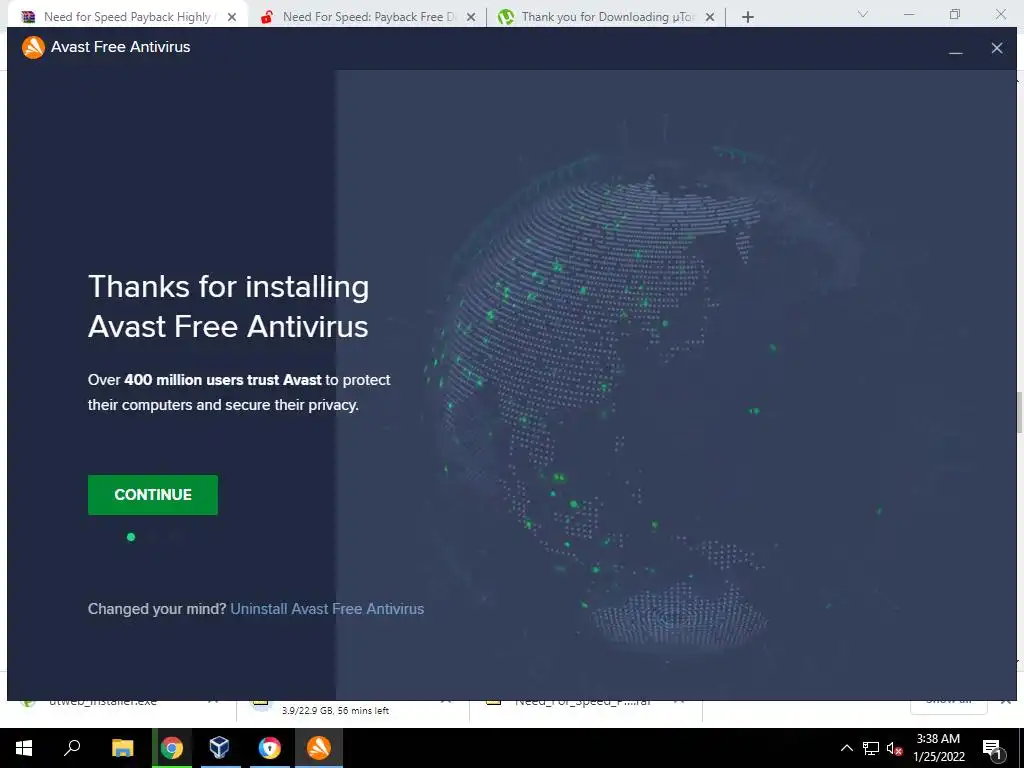Switch to Thank you for Downloading µTorrent tab
The image size is (1024, 768).
click(607, 17)
